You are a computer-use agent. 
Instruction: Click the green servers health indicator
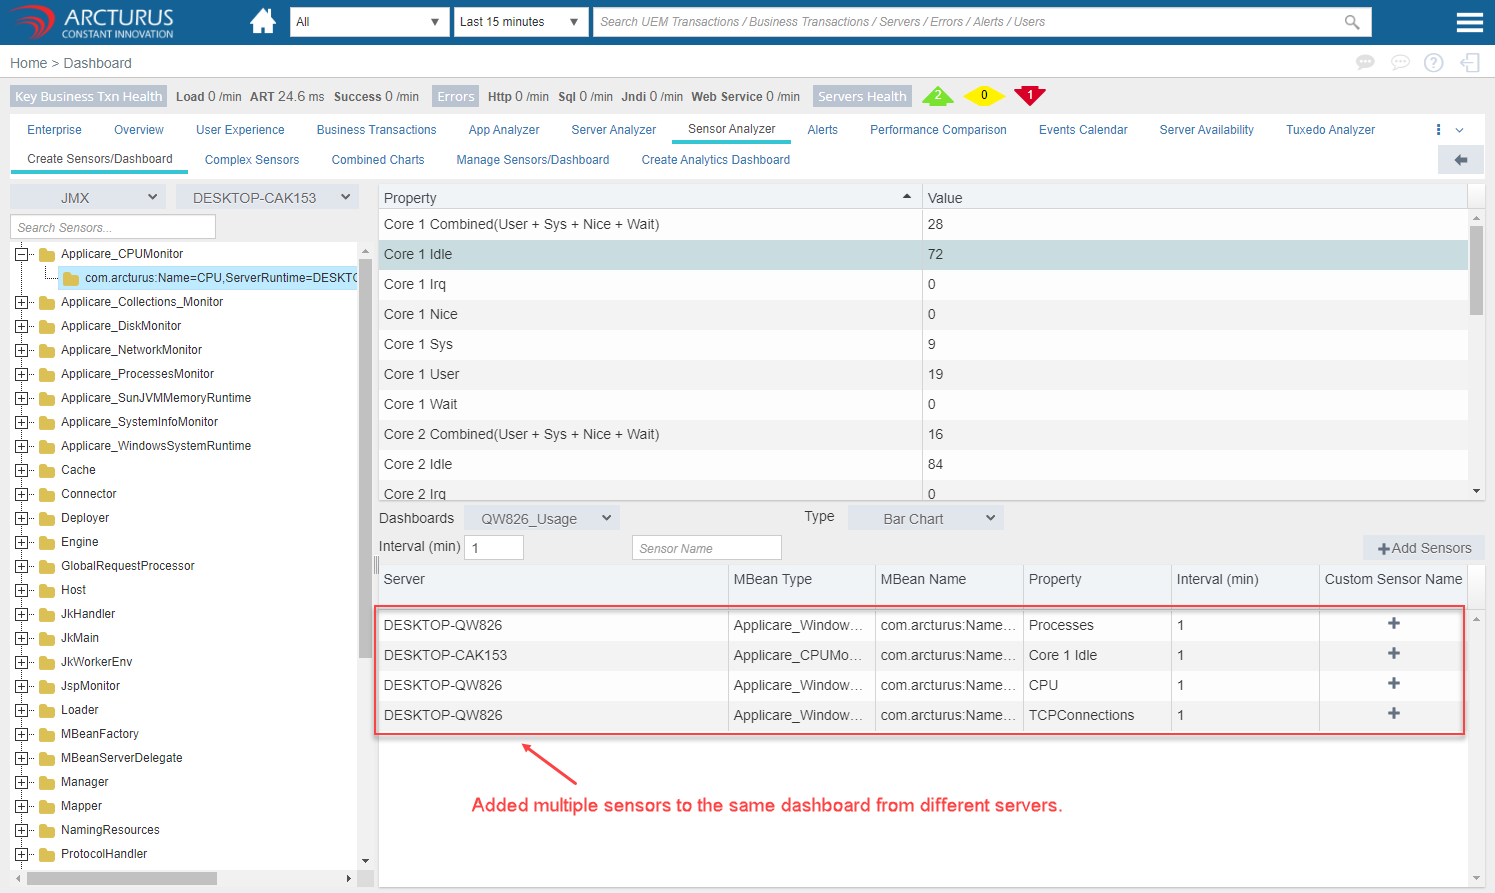coord(937,96)
